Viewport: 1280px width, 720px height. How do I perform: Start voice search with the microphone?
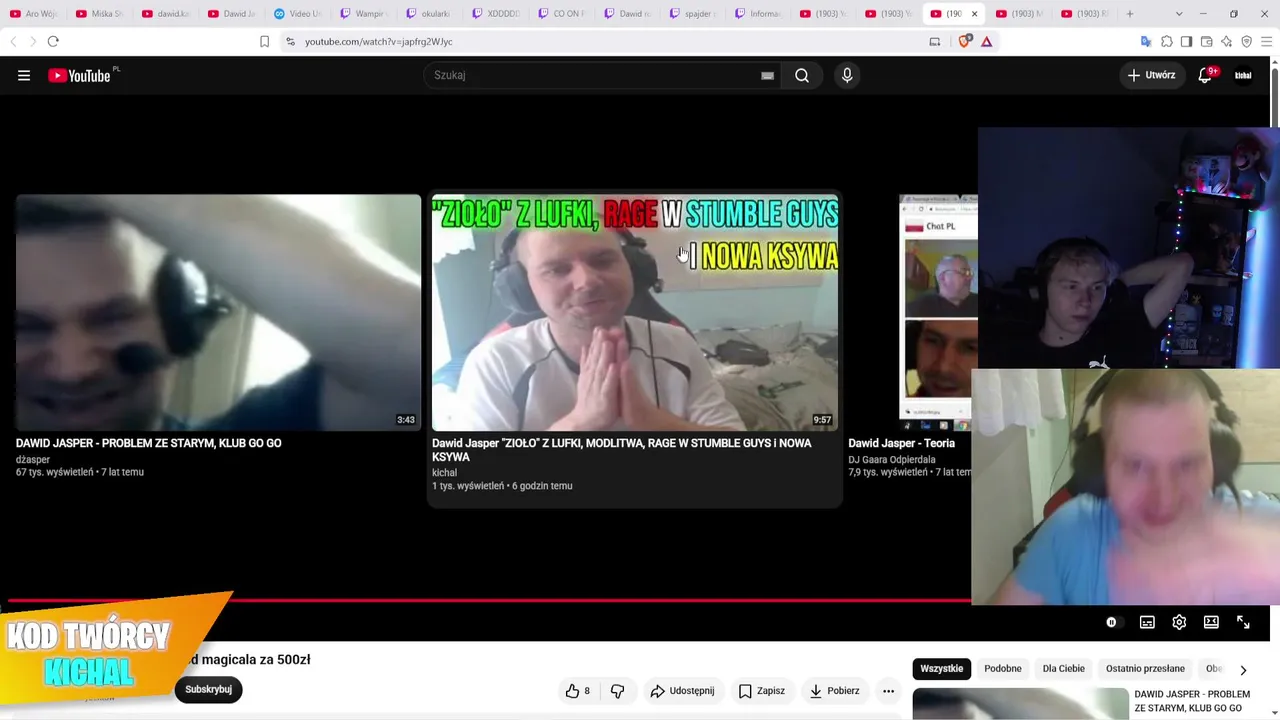847,75
